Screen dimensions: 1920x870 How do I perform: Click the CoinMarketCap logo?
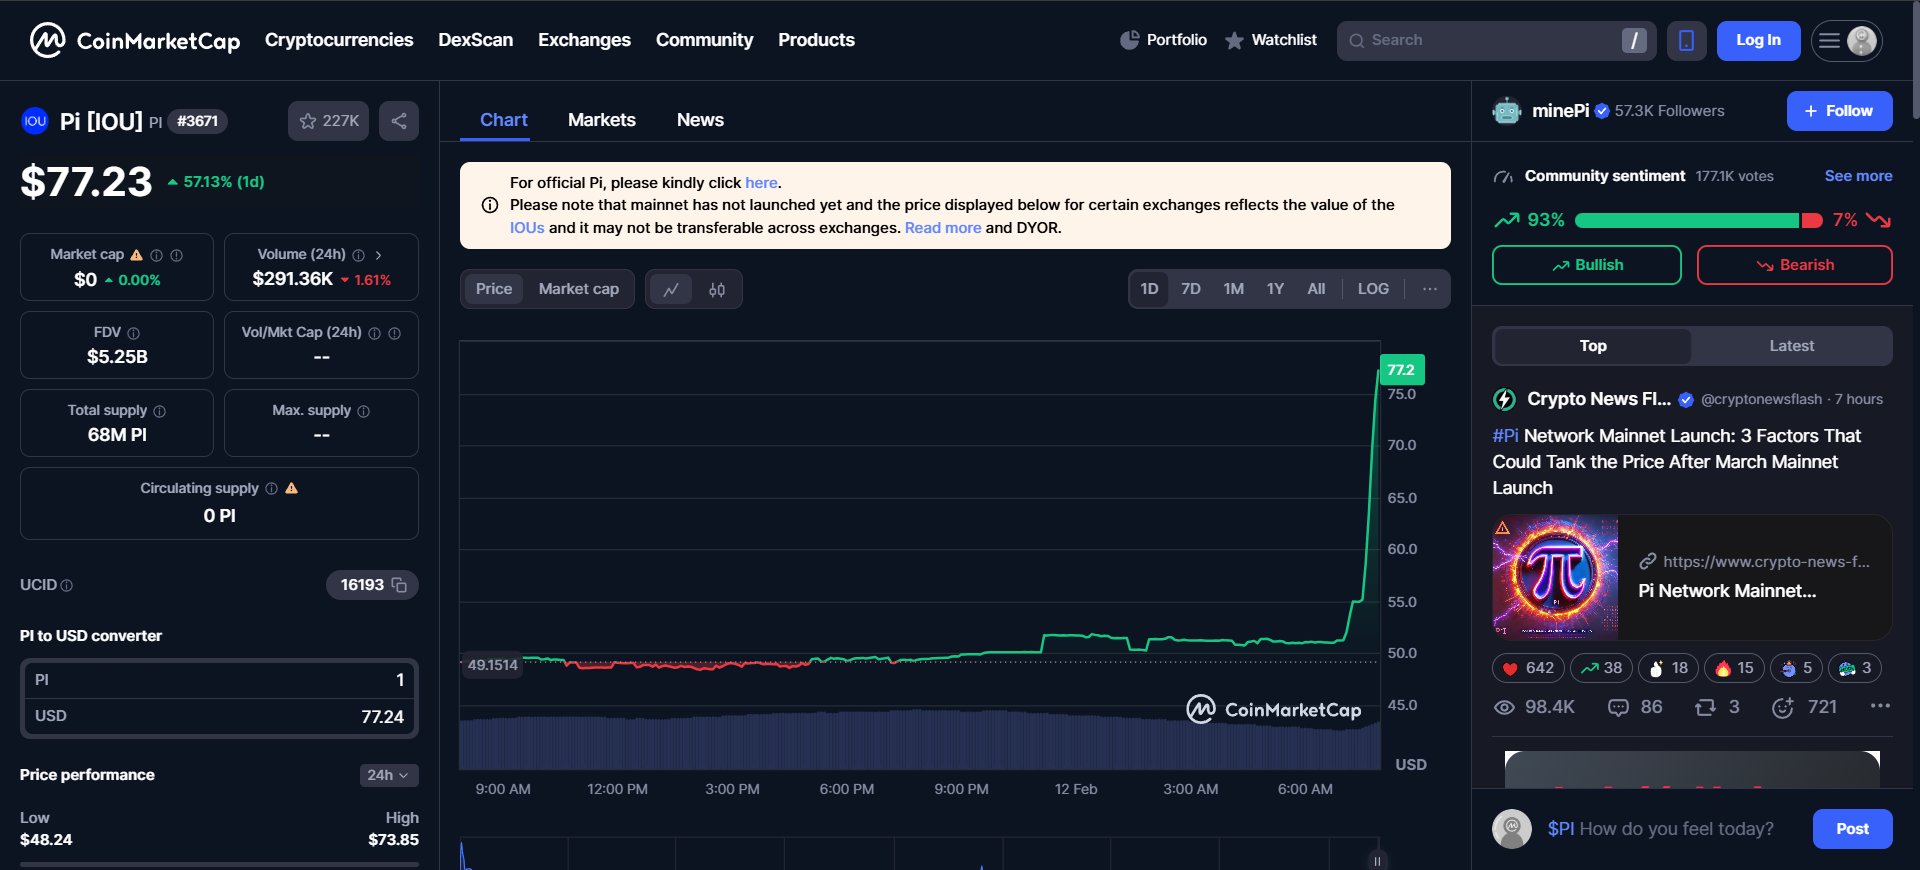coord(135,40)
